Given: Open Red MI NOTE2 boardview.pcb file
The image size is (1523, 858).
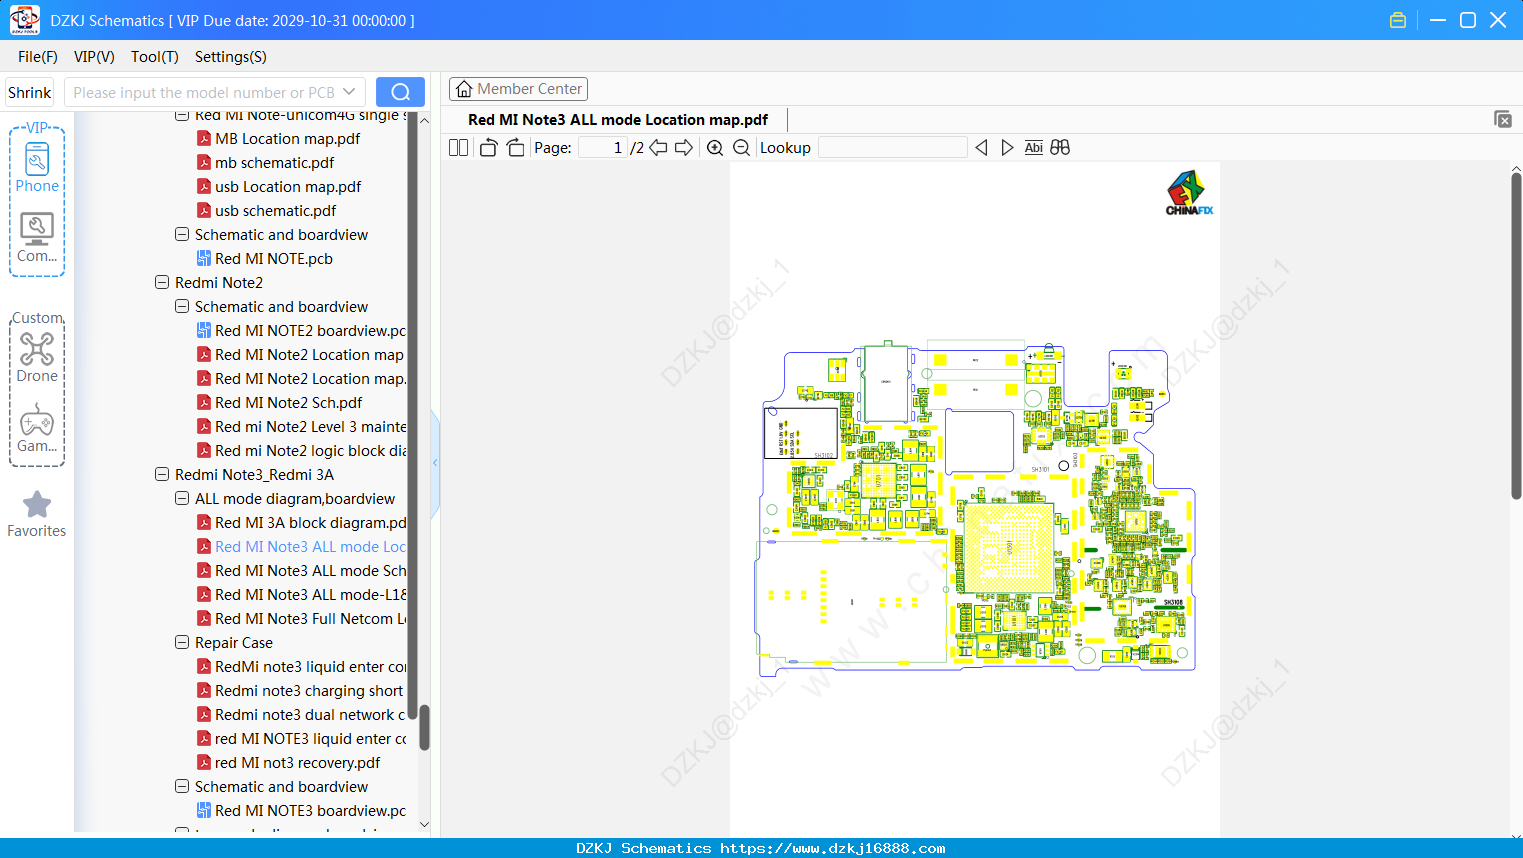Looking at the screenshot, I should click(301, 331).
